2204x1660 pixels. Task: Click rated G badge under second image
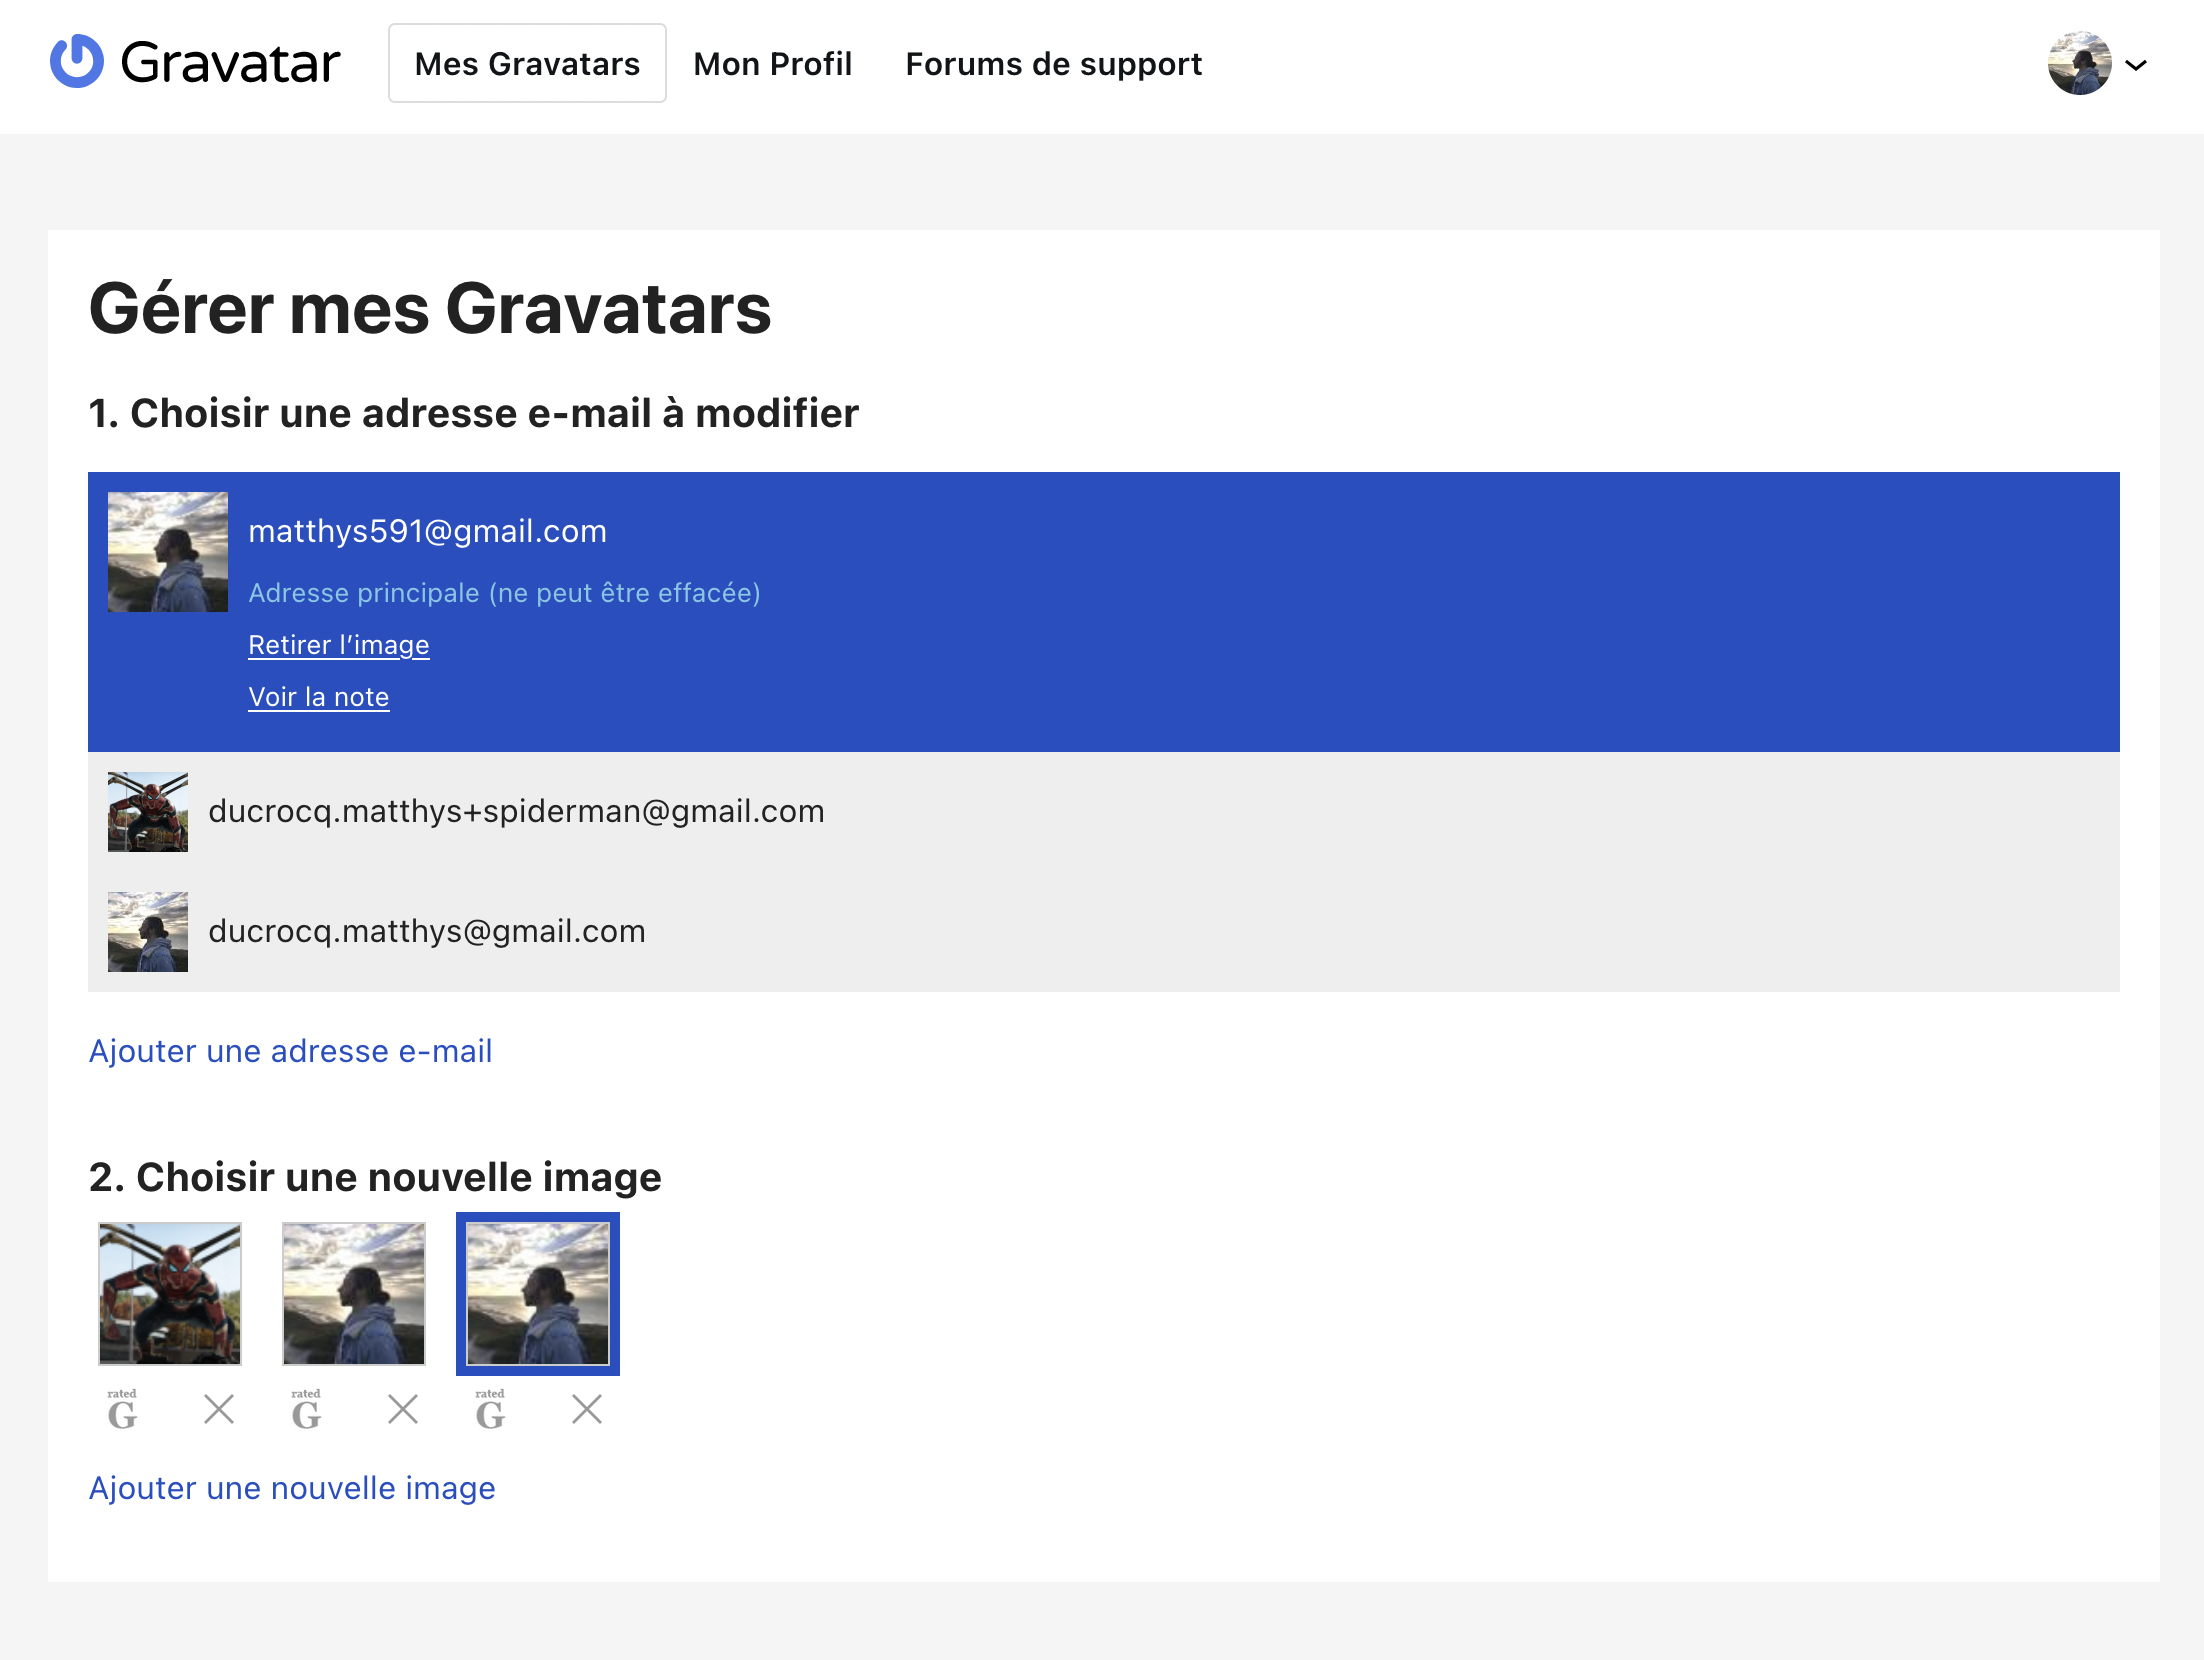(x=306, y=1410)
